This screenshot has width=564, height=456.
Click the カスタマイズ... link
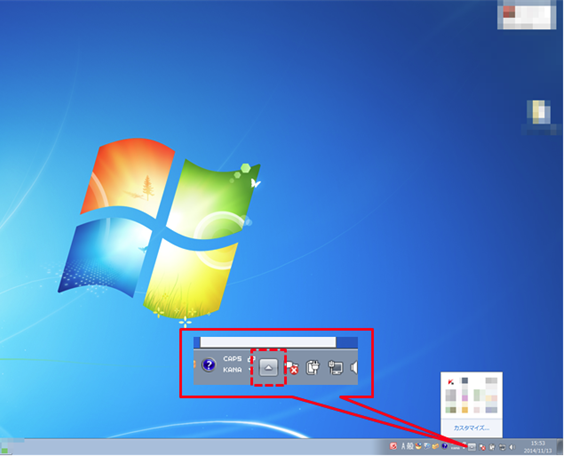(x=471, y=428)
